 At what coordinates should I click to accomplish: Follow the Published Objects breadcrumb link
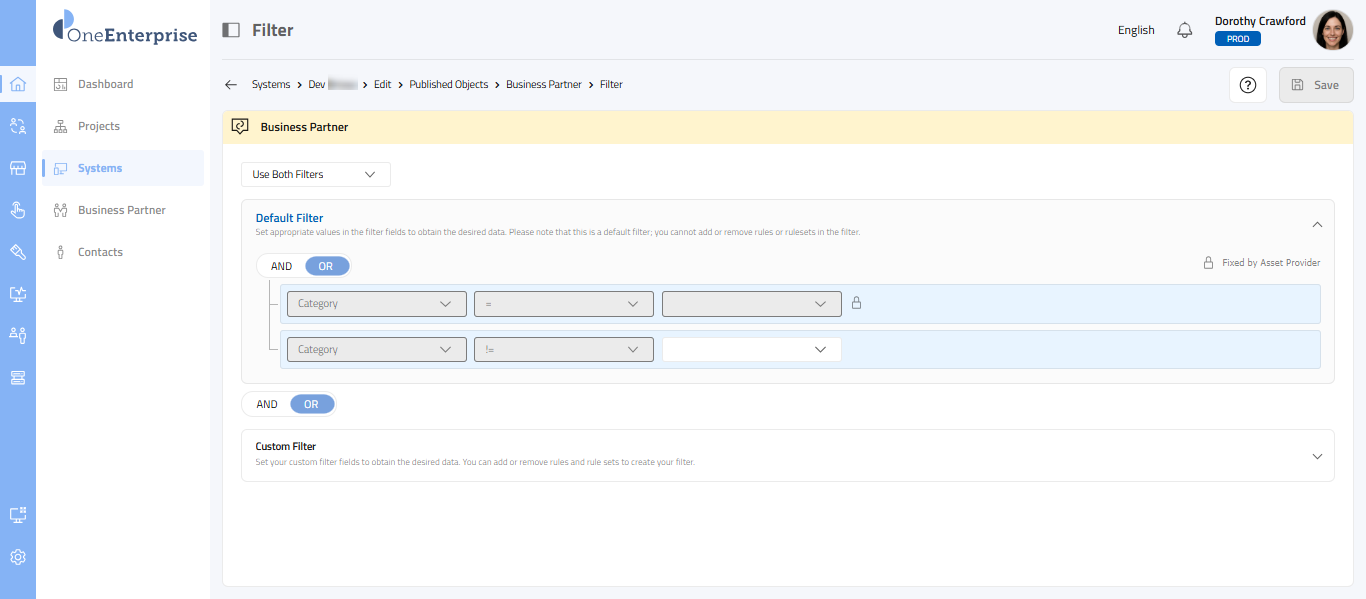coord(449,85)
